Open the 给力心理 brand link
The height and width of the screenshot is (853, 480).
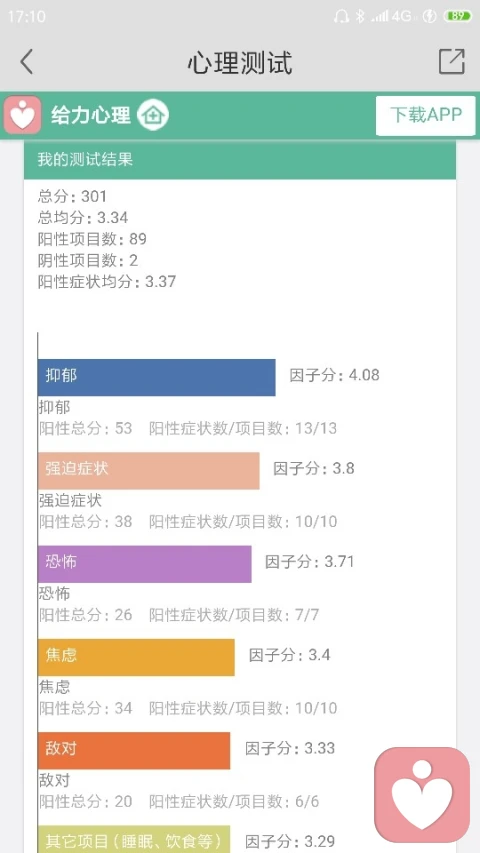pyautogui.click(x=91, y=115)
